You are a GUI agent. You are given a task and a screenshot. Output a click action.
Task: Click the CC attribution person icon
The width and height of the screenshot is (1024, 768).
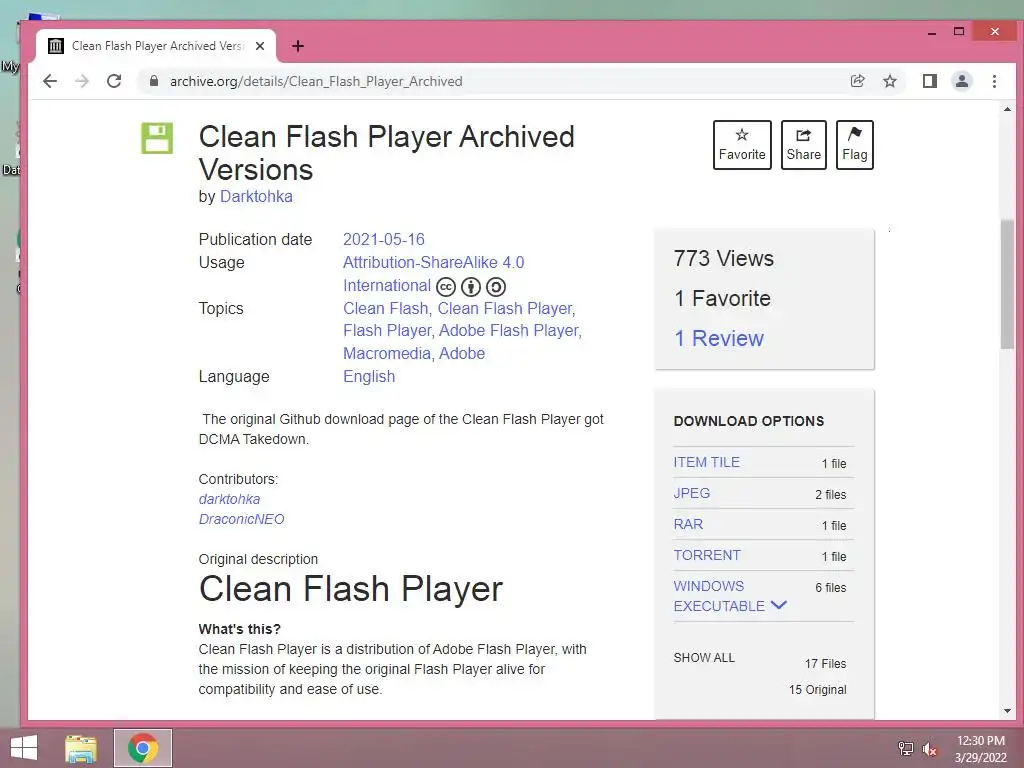point(471,287)
